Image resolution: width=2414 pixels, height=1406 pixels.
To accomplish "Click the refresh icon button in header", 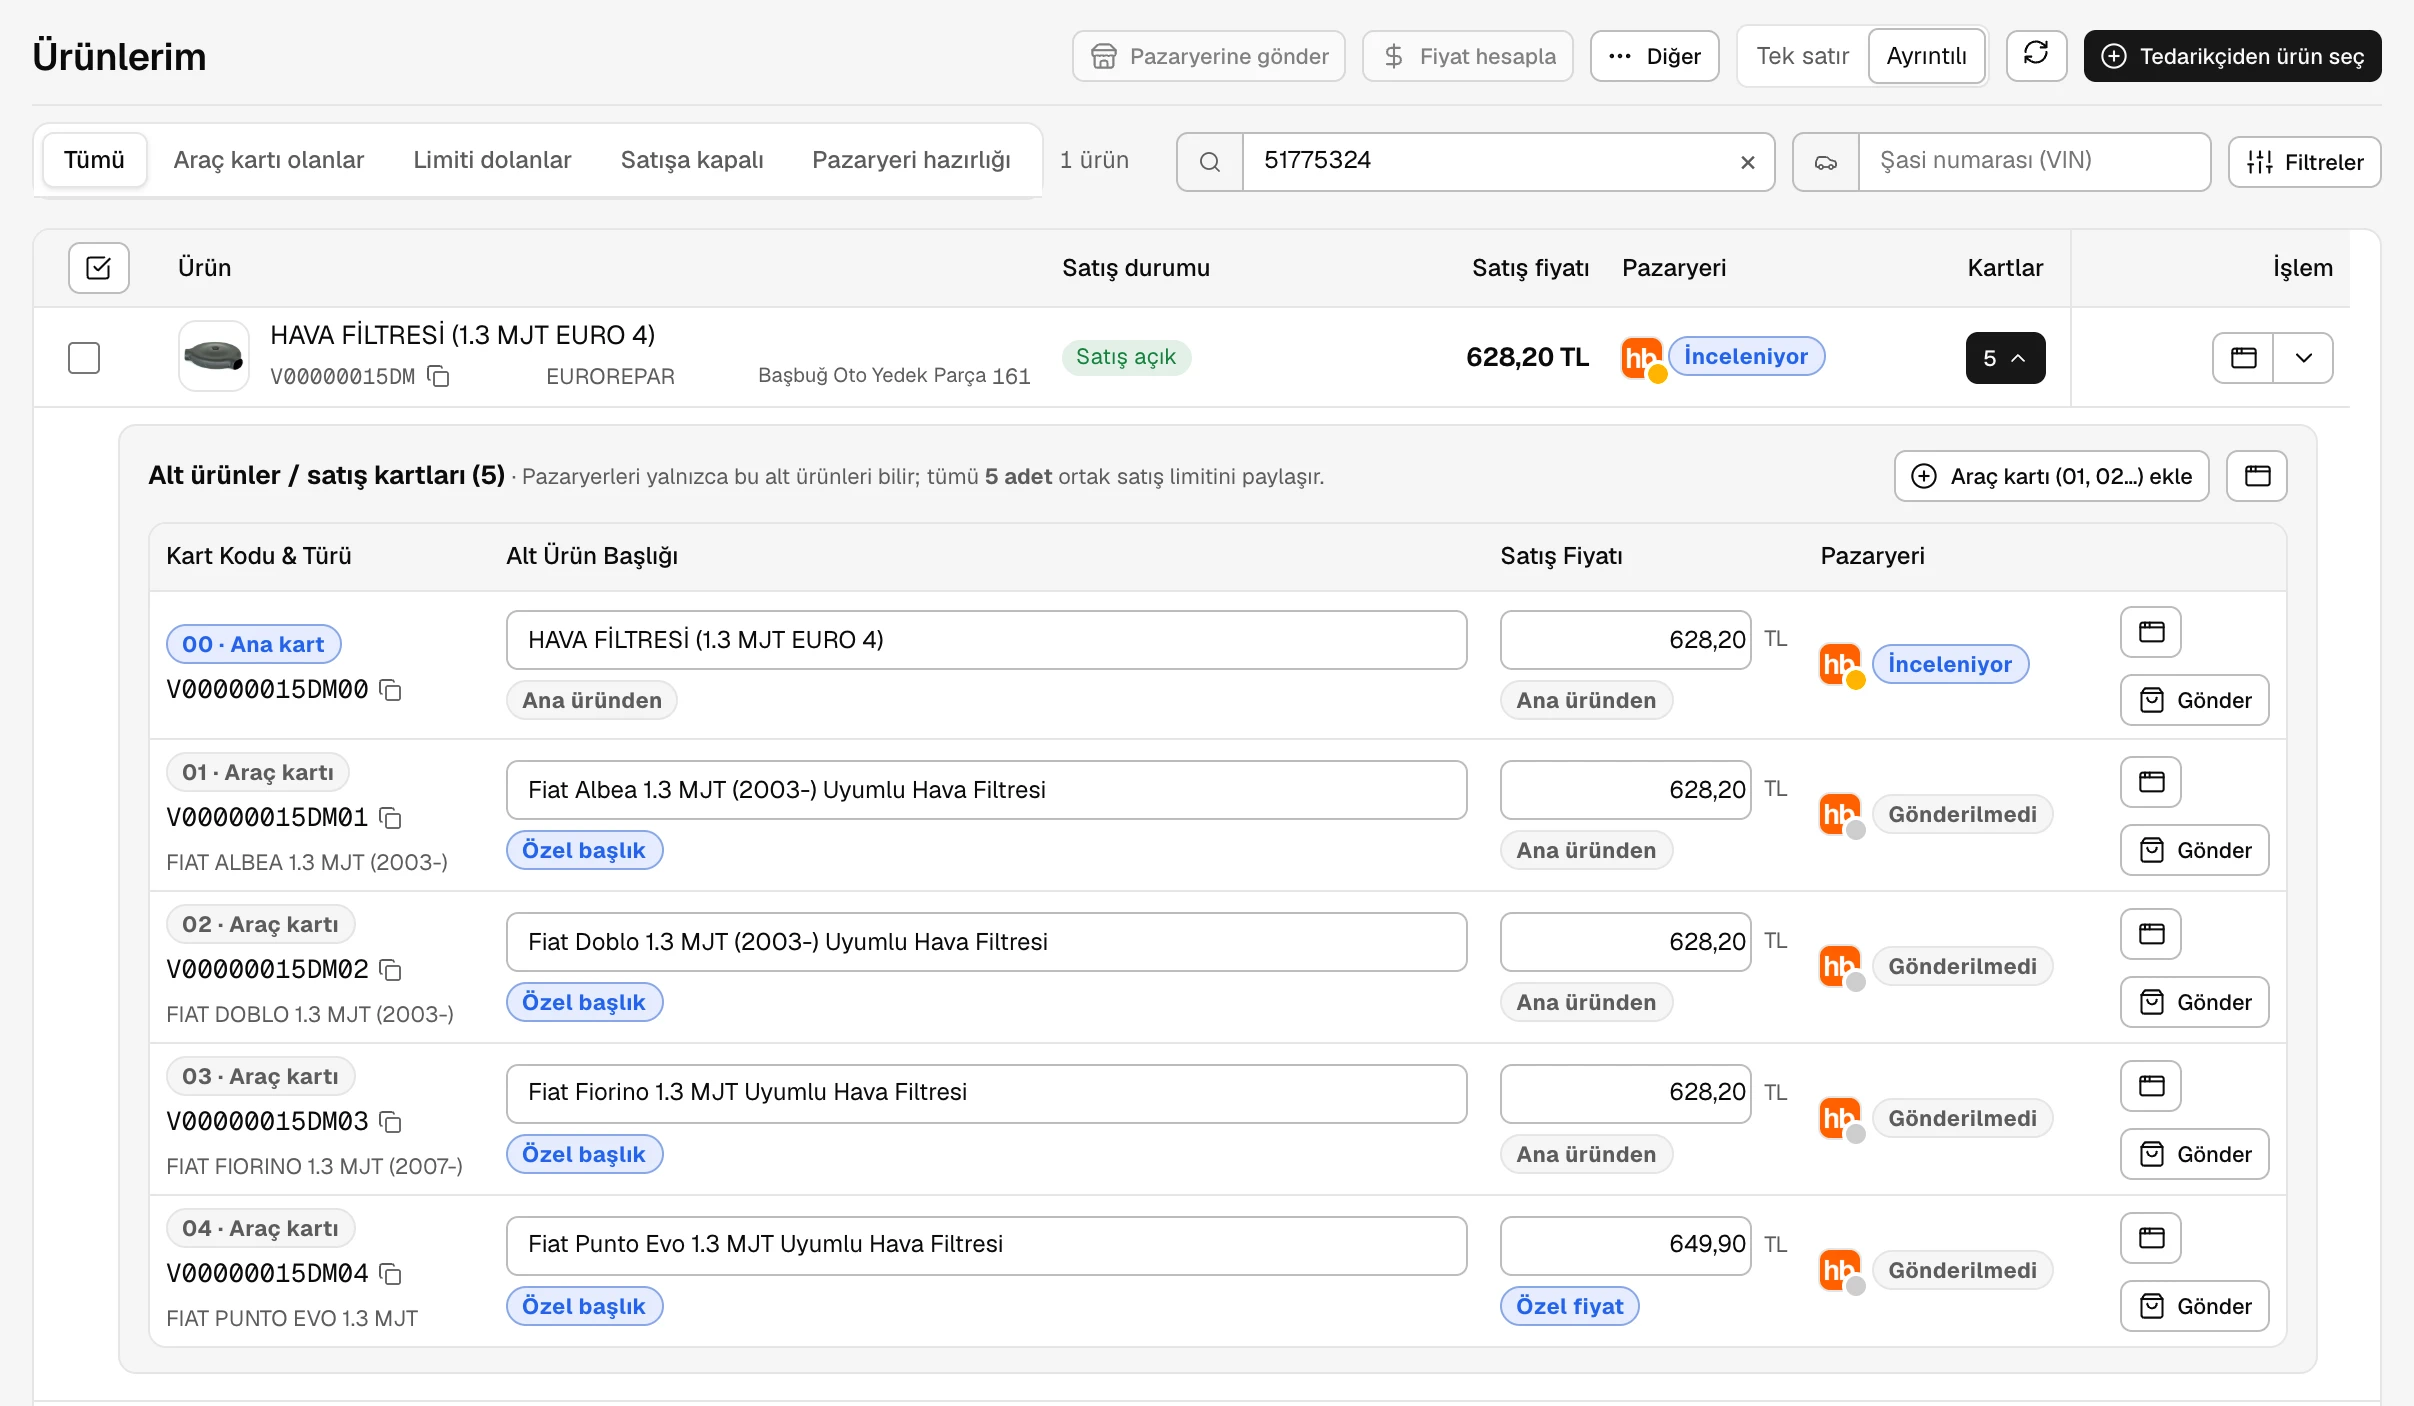I will (x=2036, y=55).
